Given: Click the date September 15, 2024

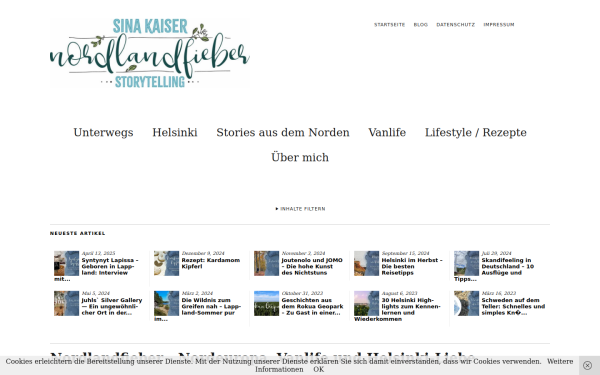Looking at the screenshot, I should [405, 253].
